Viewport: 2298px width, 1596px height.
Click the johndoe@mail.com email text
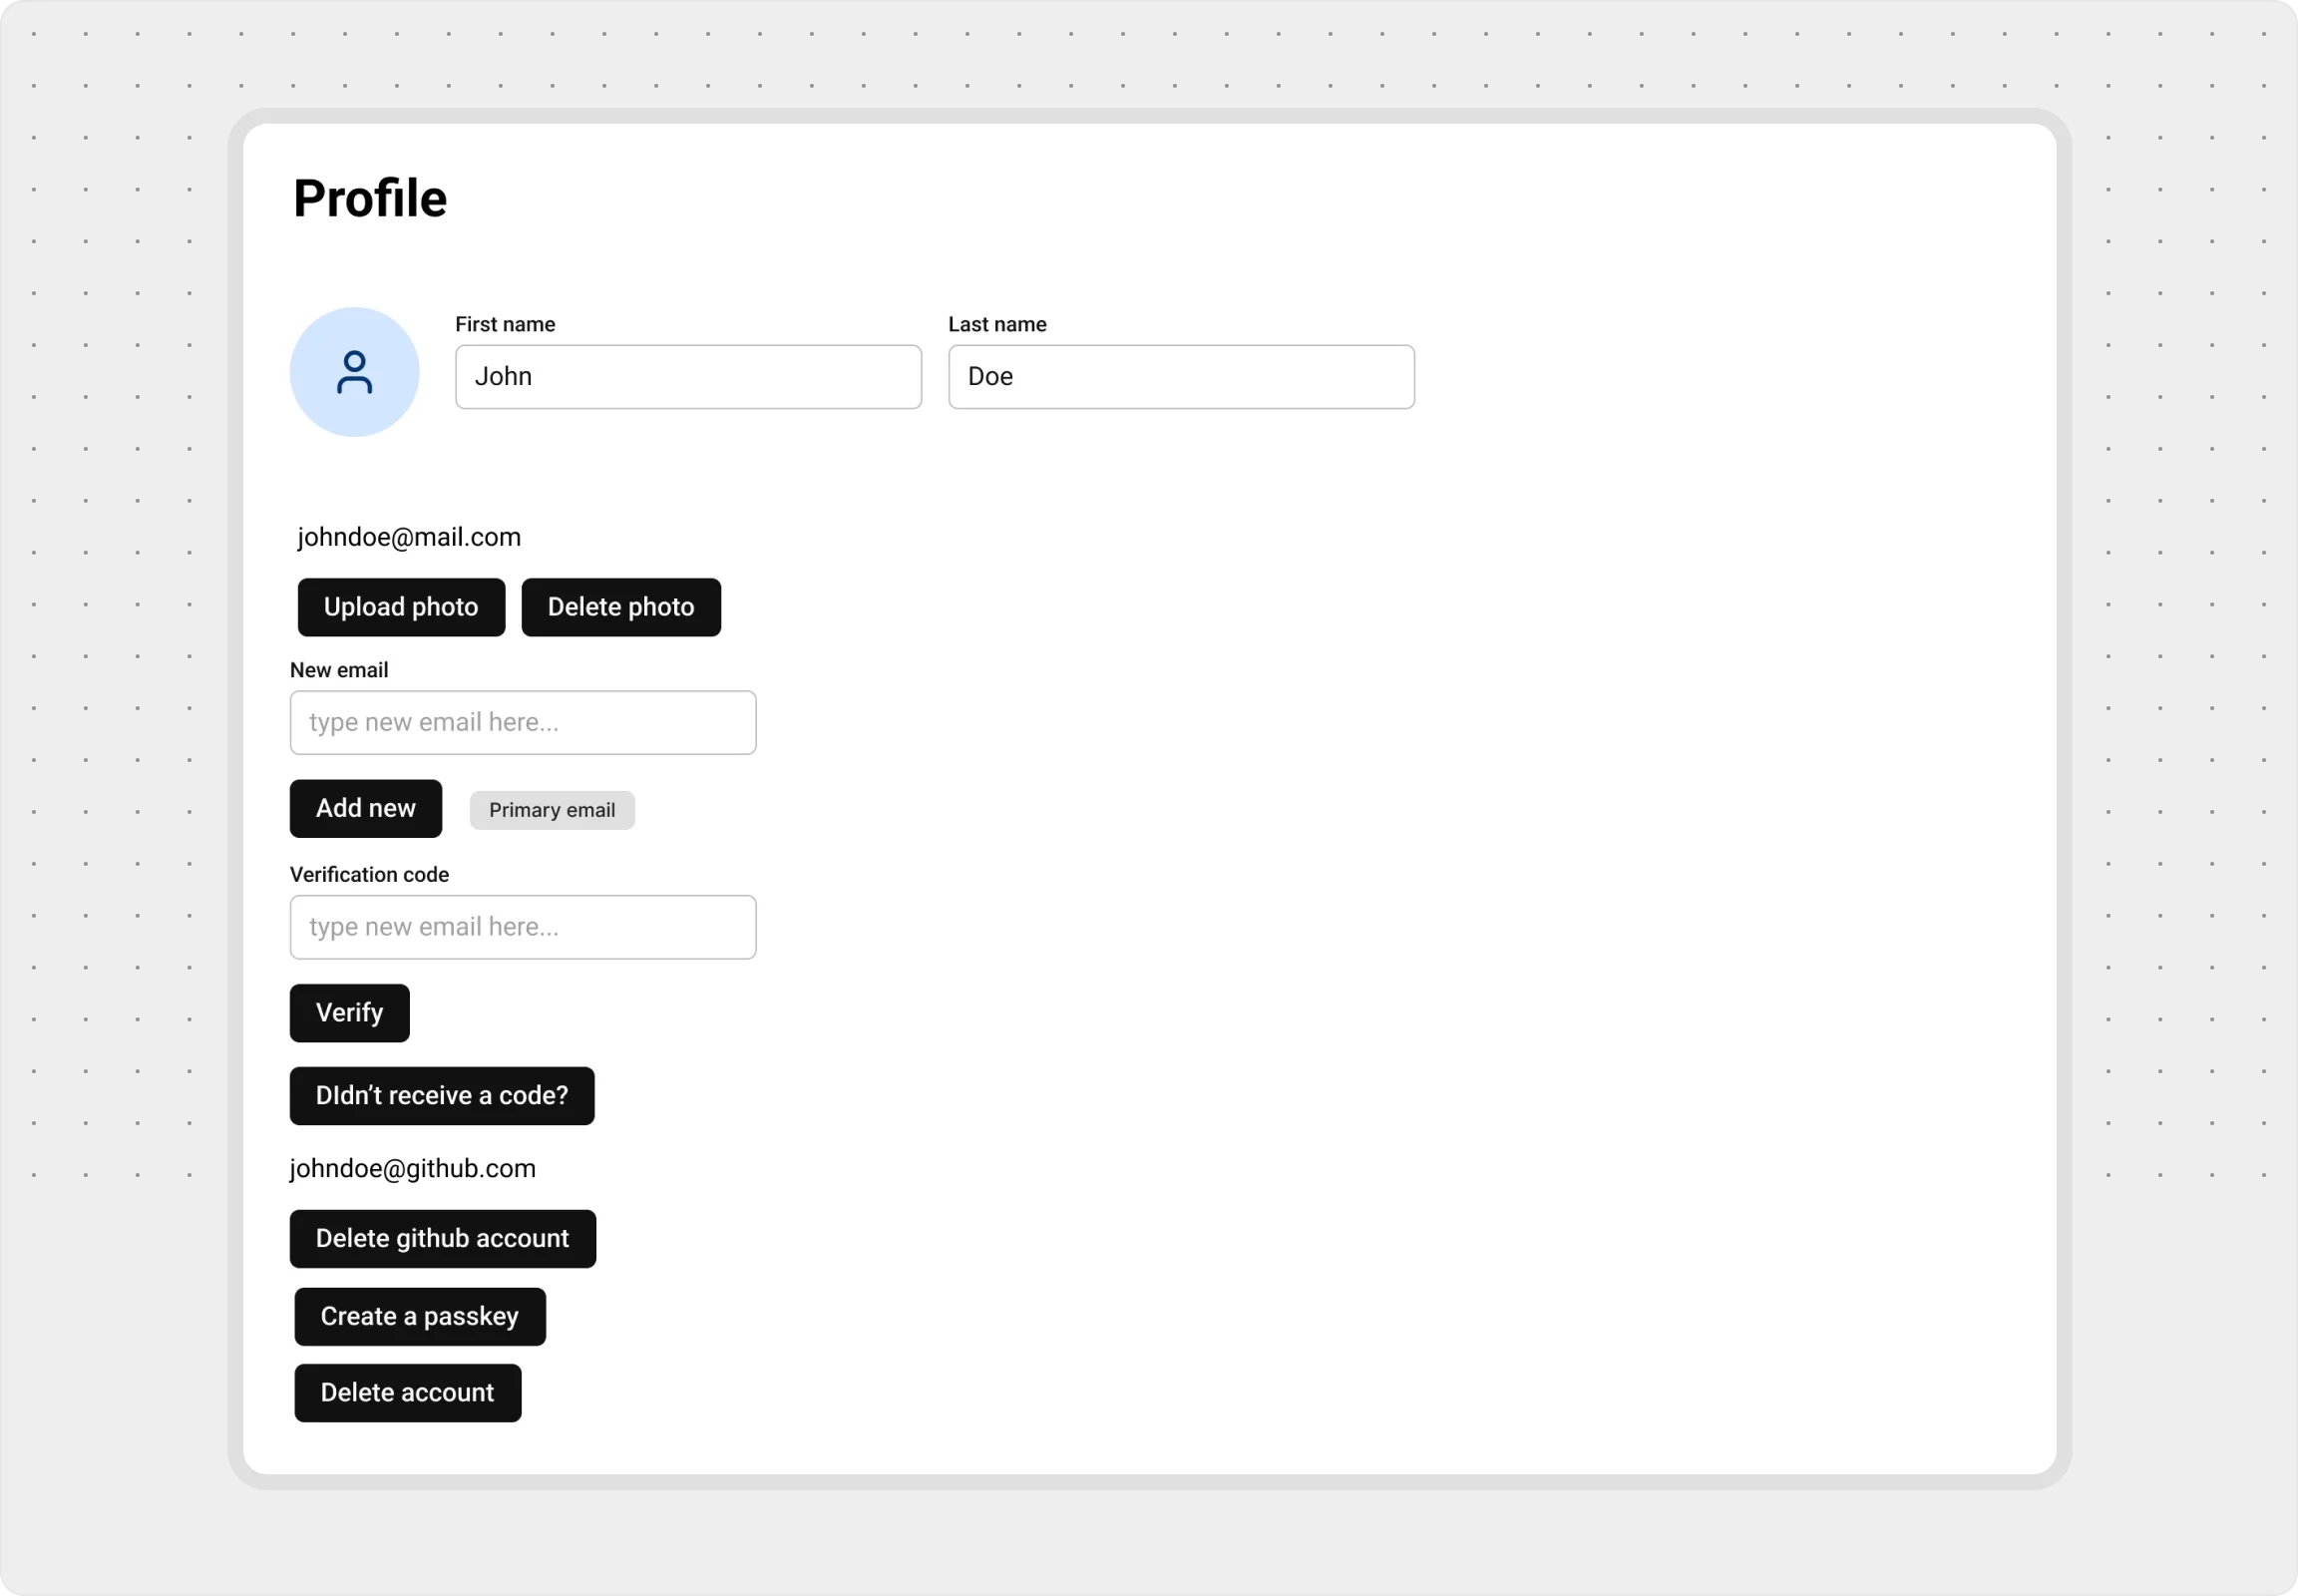(x=409, y=538)
